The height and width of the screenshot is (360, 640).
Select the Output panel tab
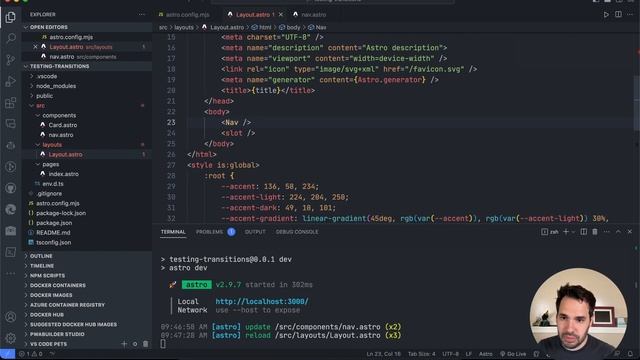pyautogui.click(x=255, y=232)
